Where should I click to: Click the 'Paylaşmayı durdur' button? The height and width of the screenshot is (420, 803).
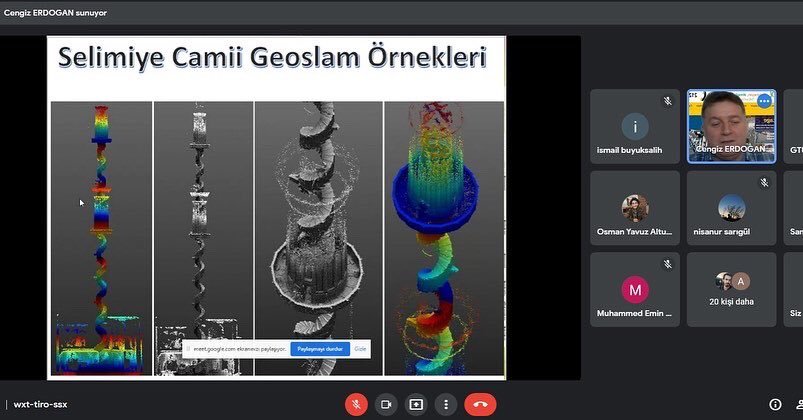(320, 349)
